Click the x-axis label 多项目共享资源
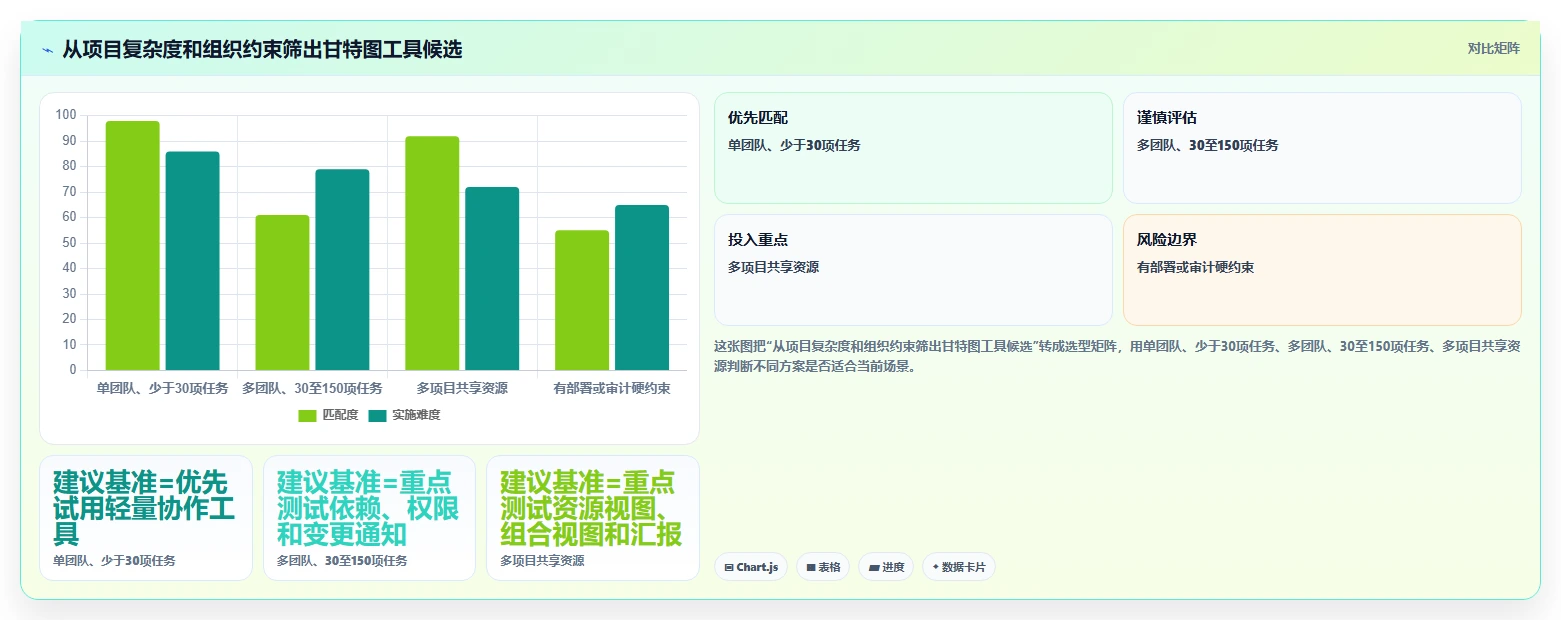1561x620 pixels. pyautogui.click(x=462, y=388)
